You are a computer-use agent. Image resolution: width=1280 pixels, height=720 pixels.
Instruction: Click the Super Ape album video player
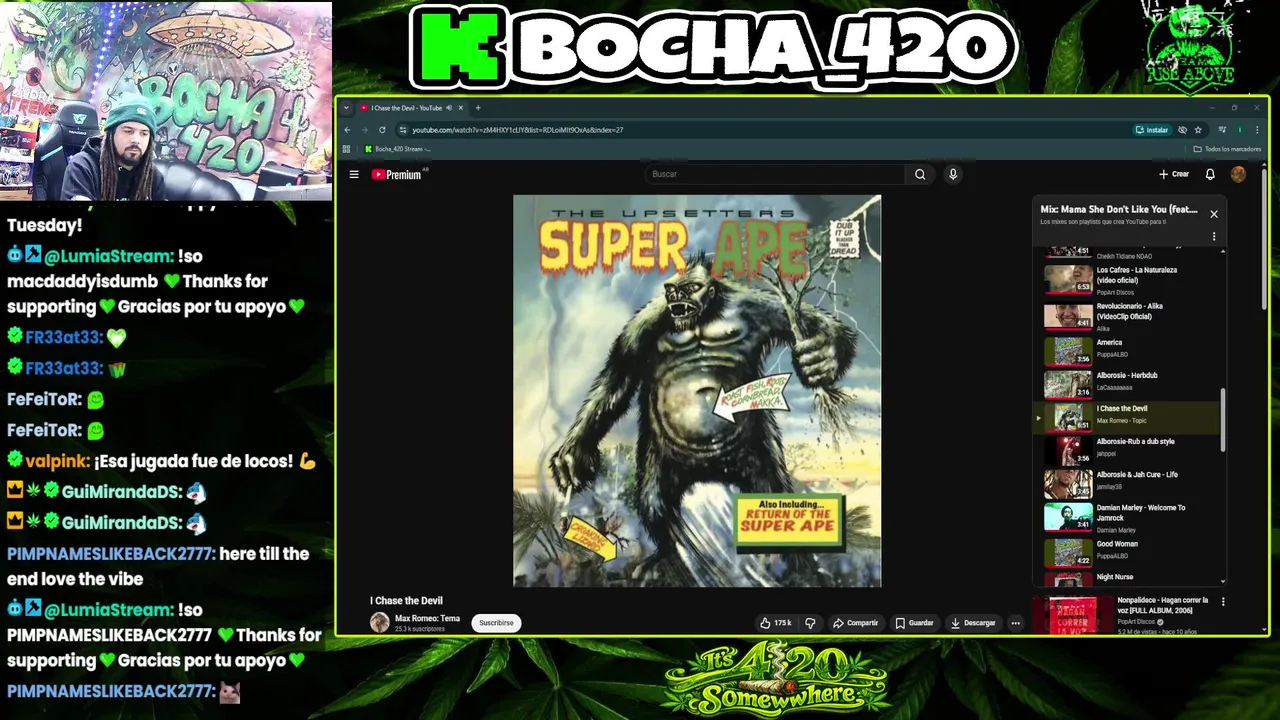697,391
